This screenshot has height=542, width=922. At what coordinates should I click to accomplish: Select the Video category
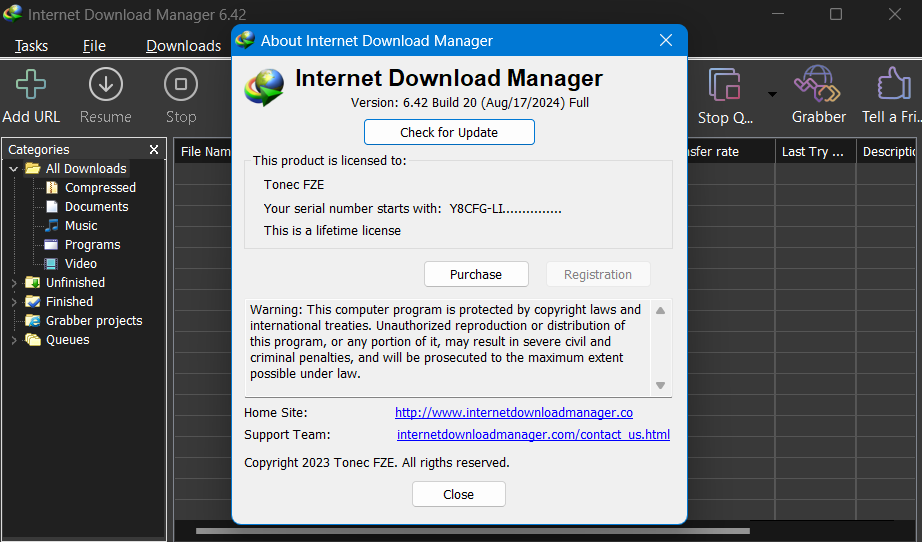coord(81,263)
